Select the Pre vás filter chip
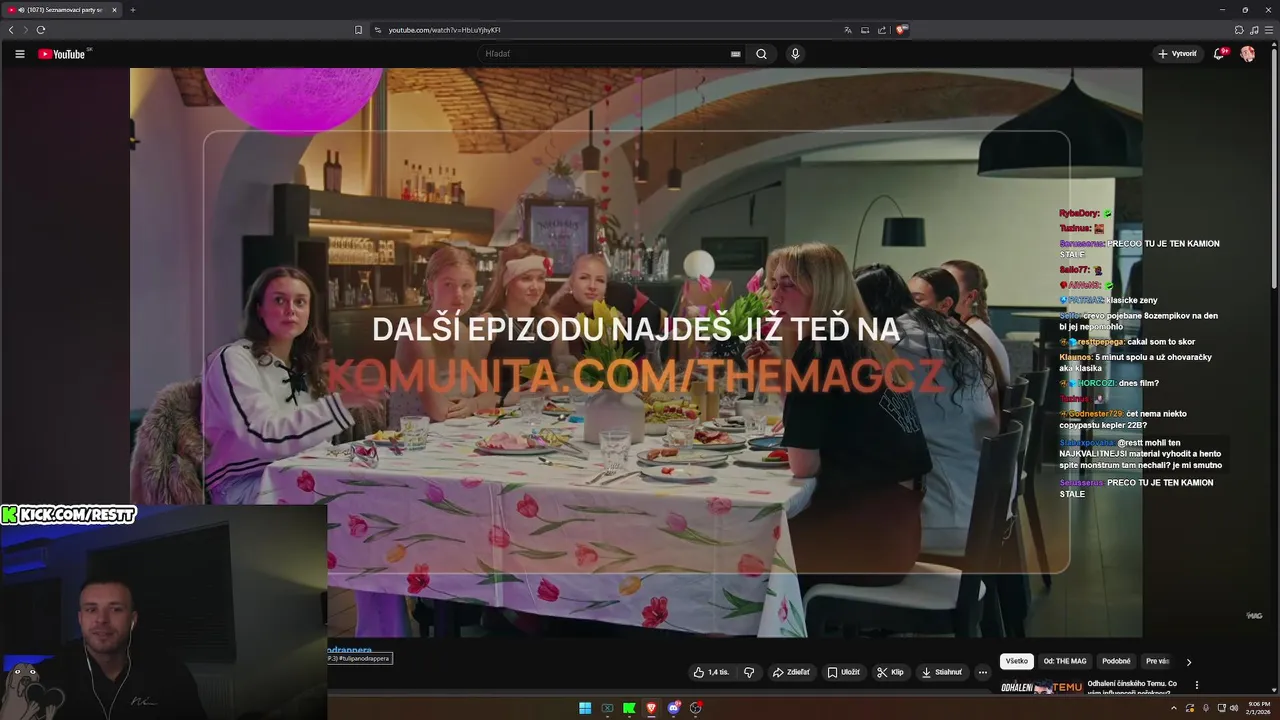 (1157, 661)
